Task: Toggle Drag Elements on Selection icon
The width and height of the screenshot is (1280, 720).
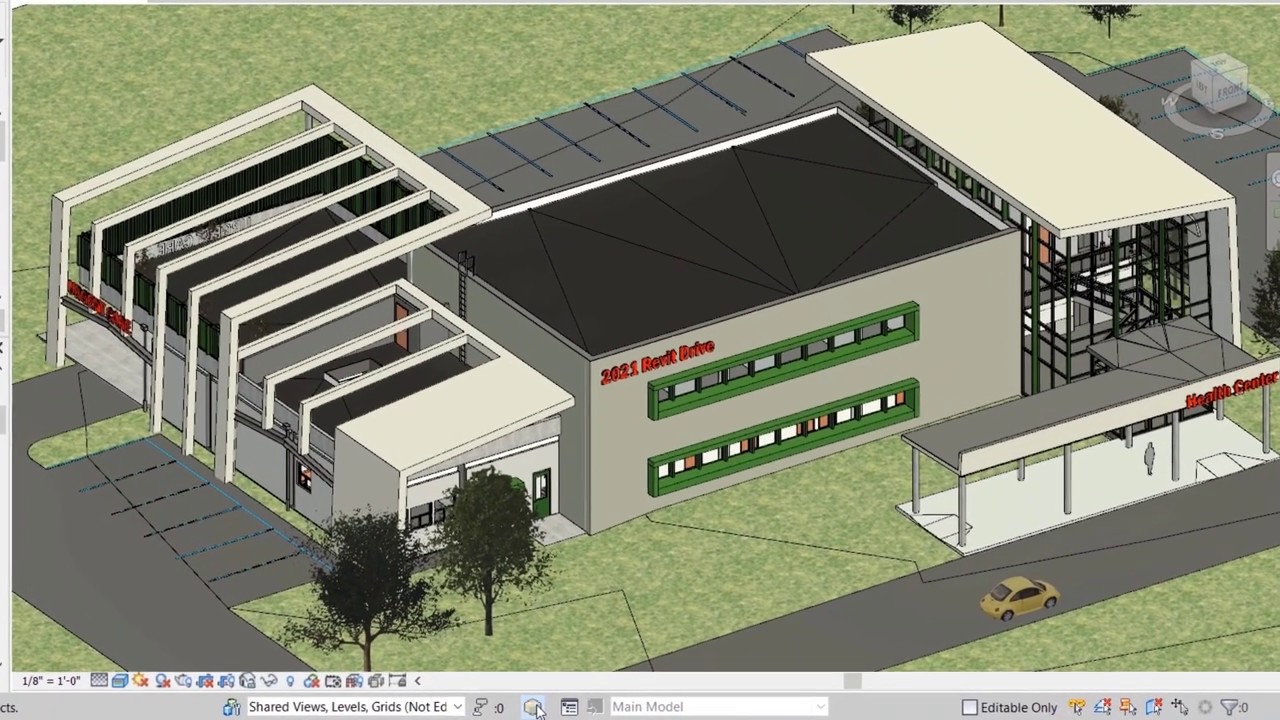Action: 1180,707
